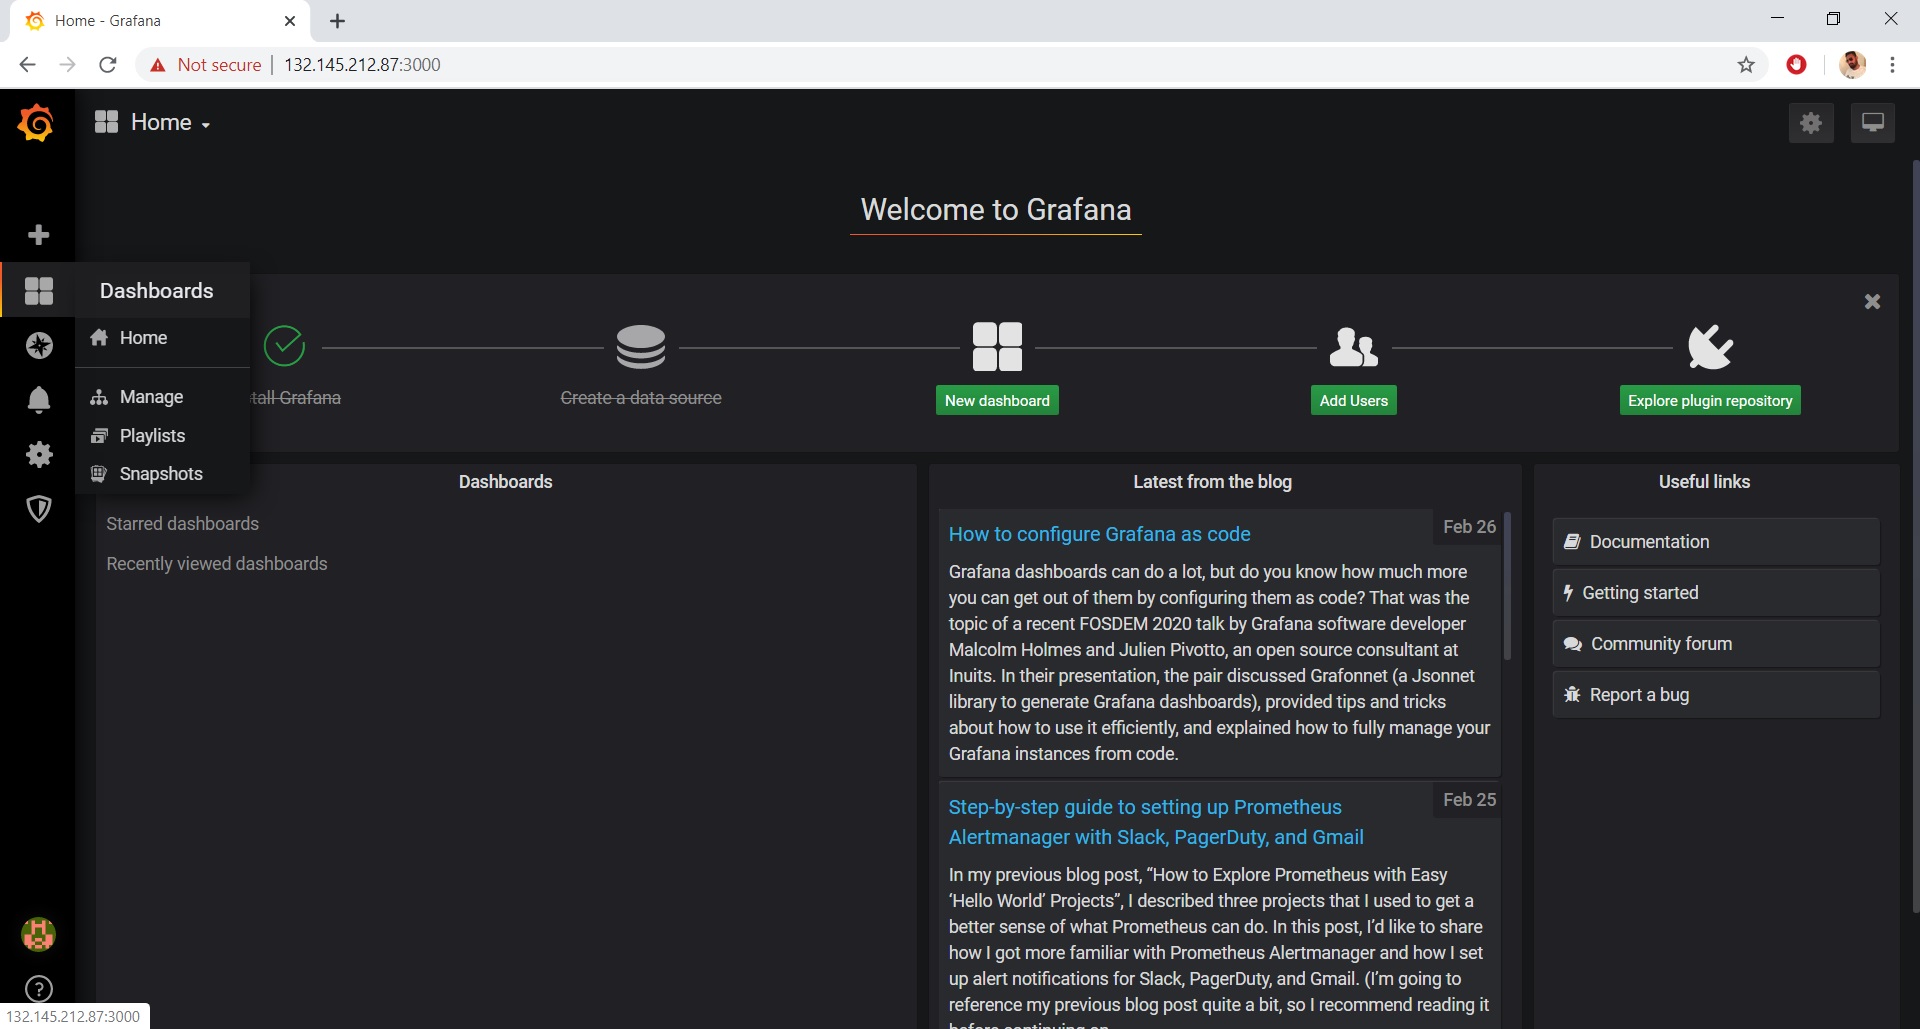Open a new browser tab
The height and width of the screenshot is (1029, 1920).
(337, 21)
